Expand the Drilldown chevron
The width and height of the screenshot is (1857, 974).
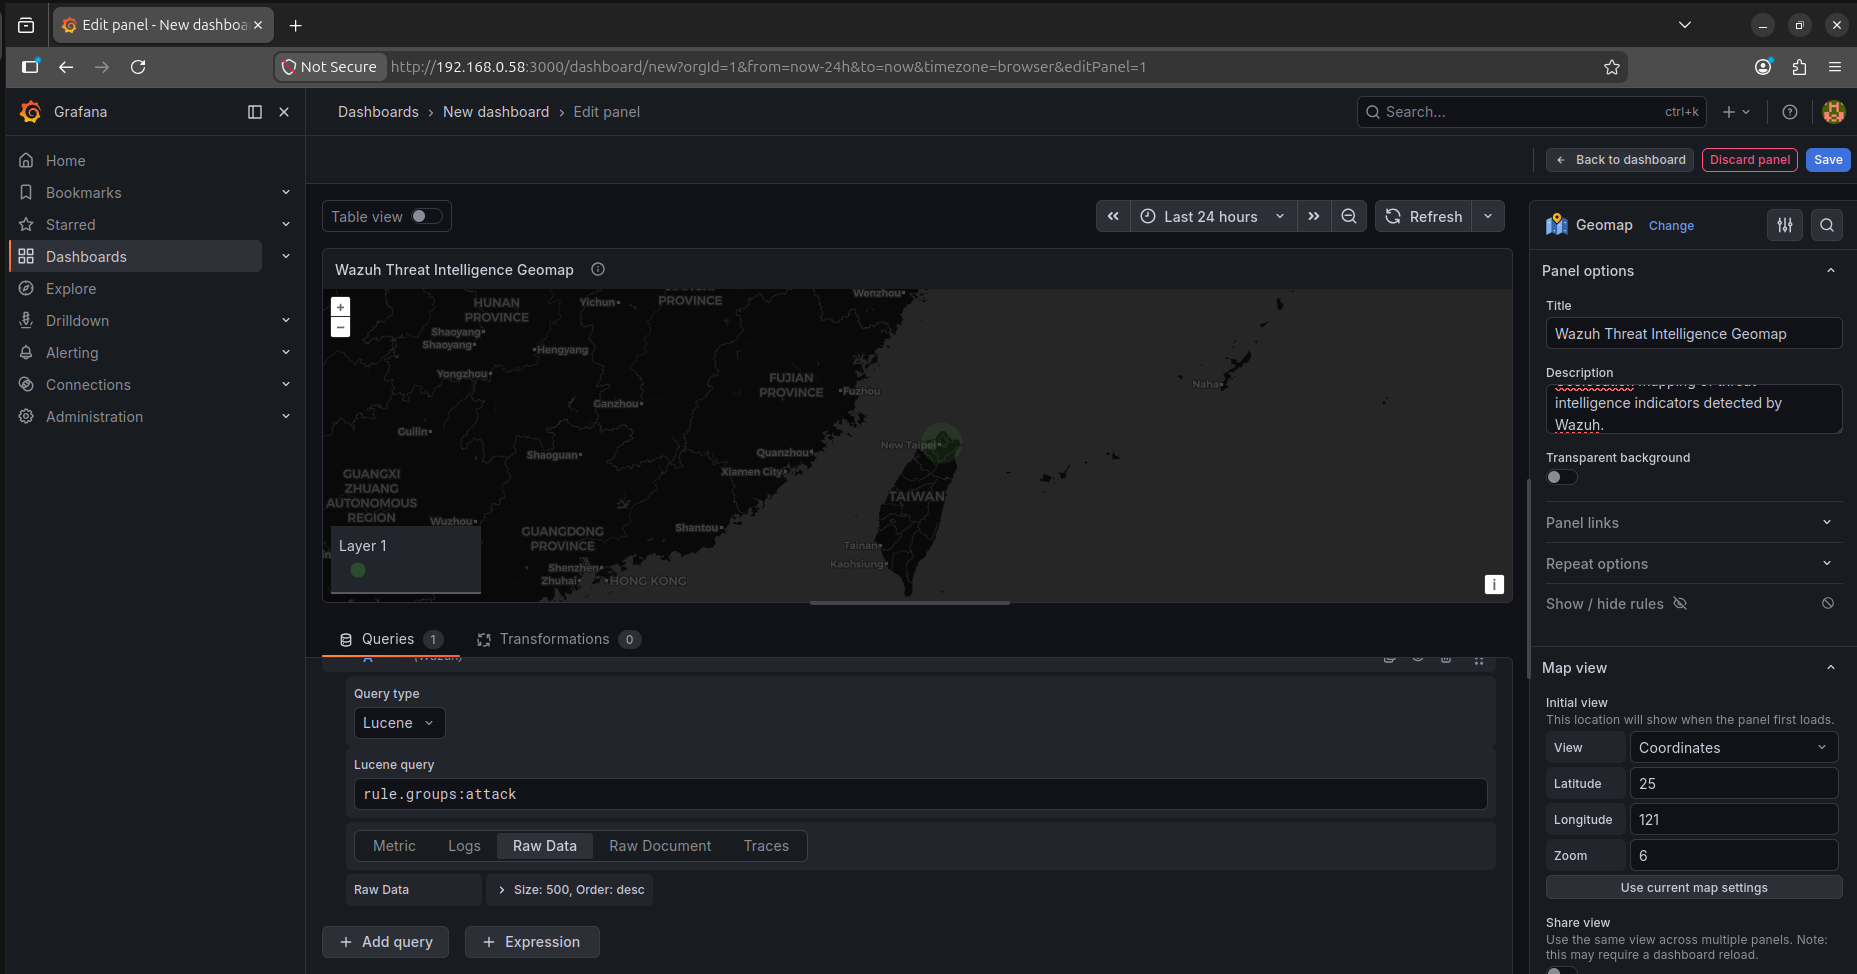pyautogui.click(x=286, y=320)
